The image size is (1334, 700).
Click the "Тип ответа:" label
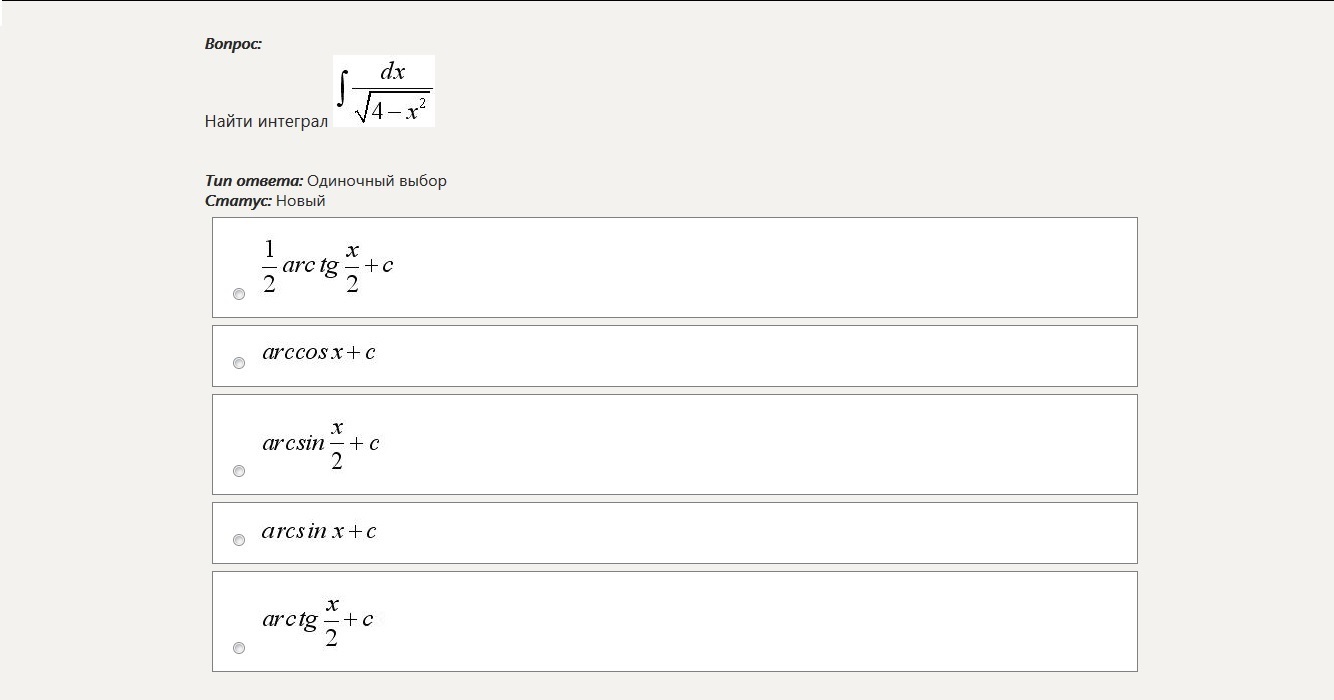(253, 181)
